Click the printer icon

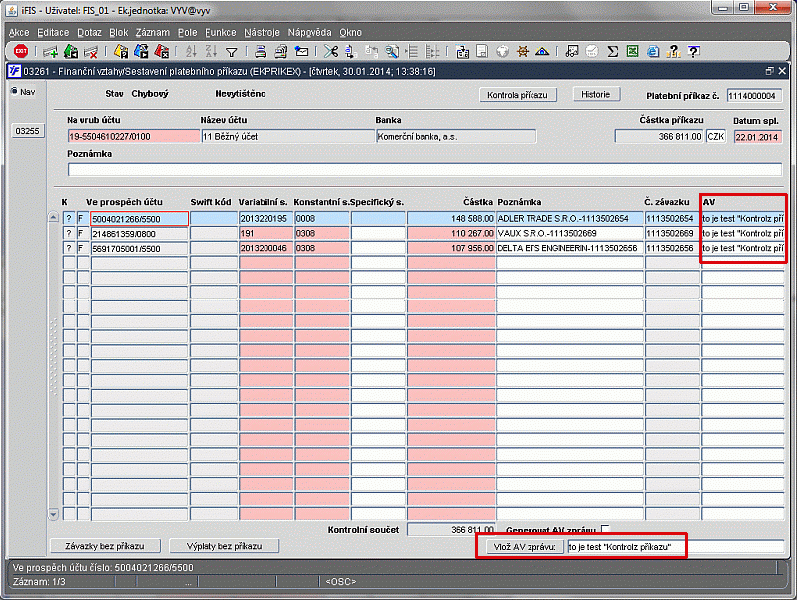coord(261,51)
